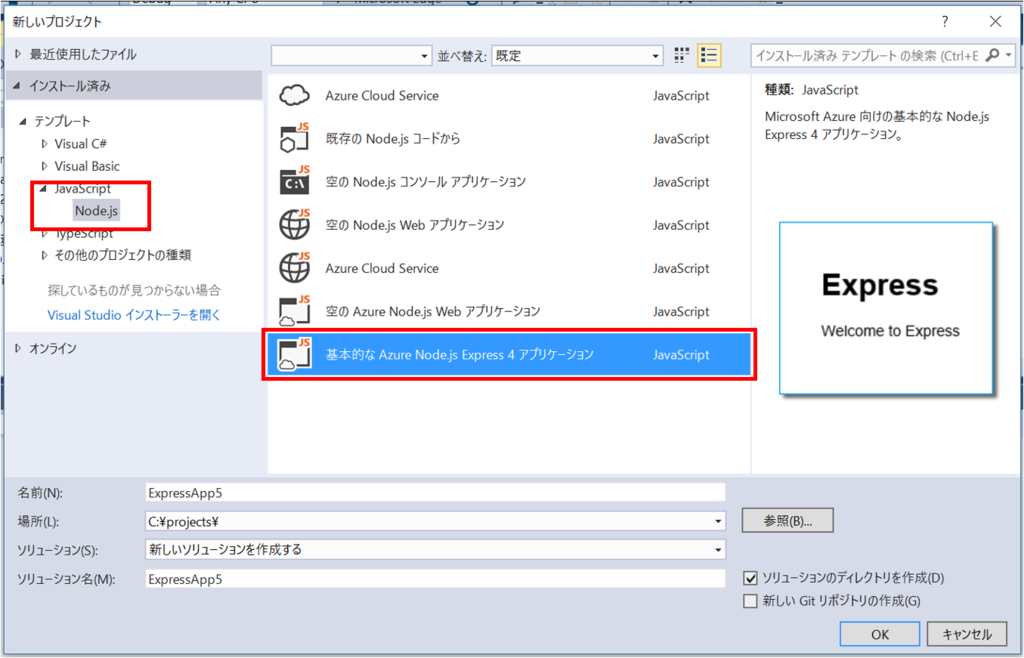Click インストール済み label text
The width and height of the screenshot is (1024, 658).
70,86
